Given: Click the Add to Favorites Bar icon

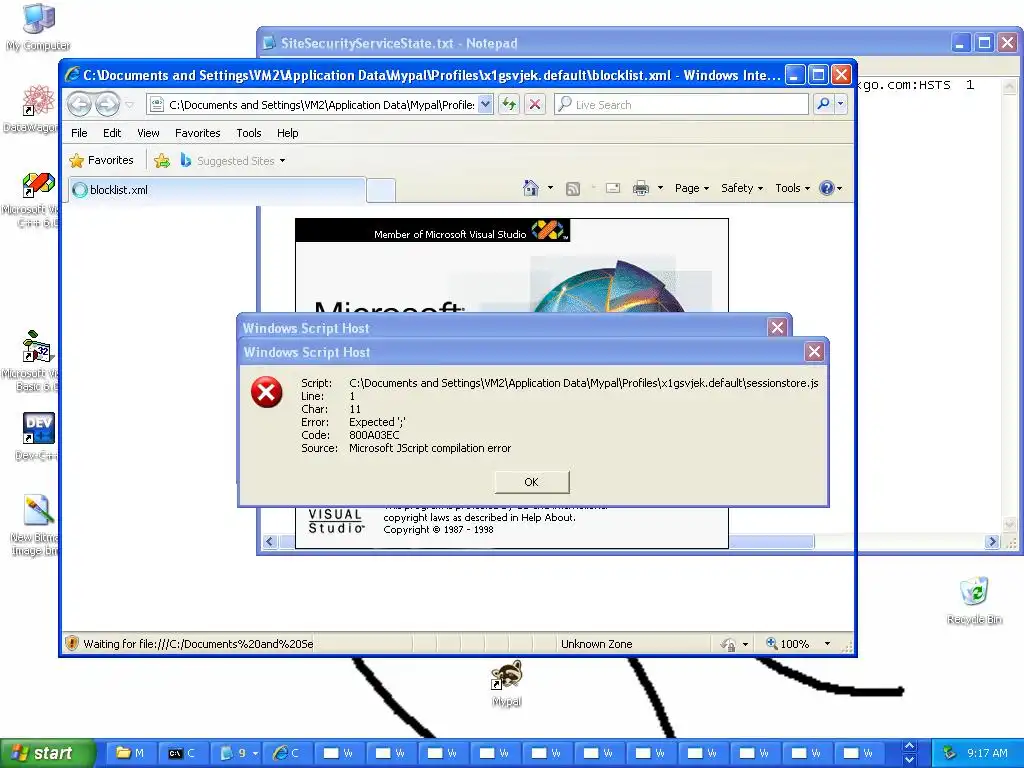Looking at the screenshot, I should tap(162, 161).
